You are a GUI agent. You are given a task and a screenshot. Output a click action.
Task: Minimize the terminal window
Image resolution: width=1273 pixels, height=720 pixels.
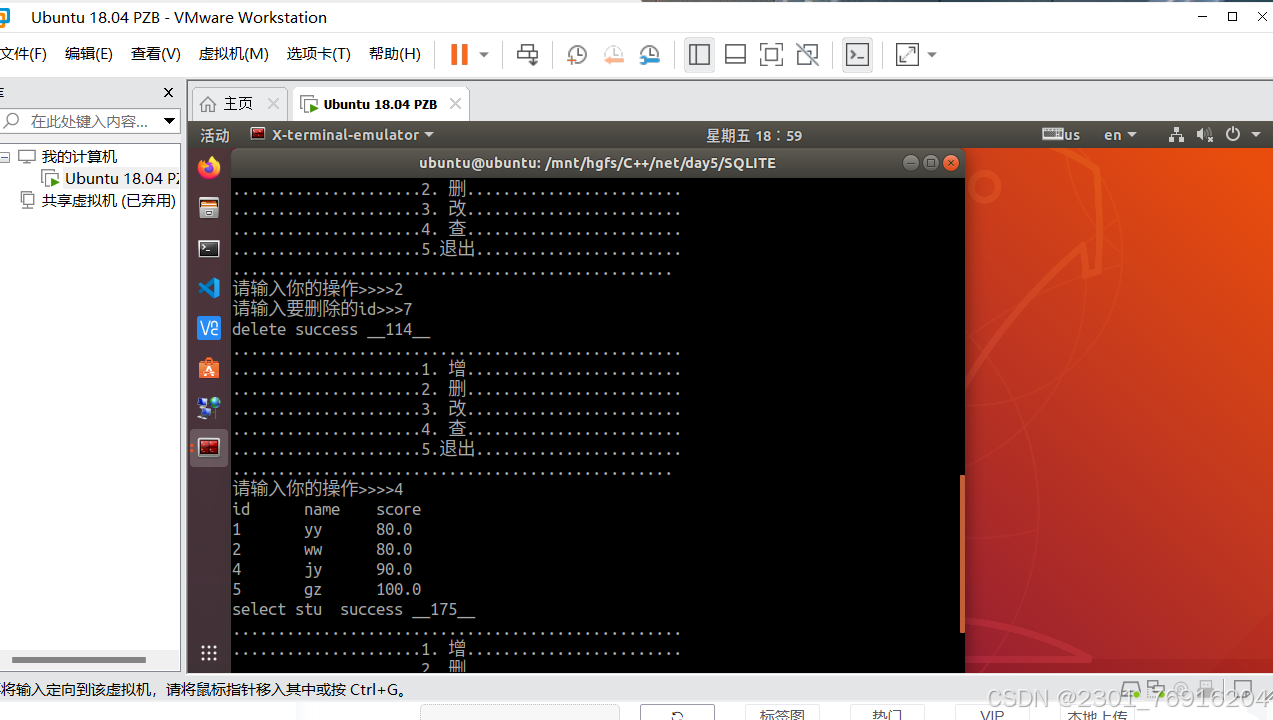(x=910, y=163)
